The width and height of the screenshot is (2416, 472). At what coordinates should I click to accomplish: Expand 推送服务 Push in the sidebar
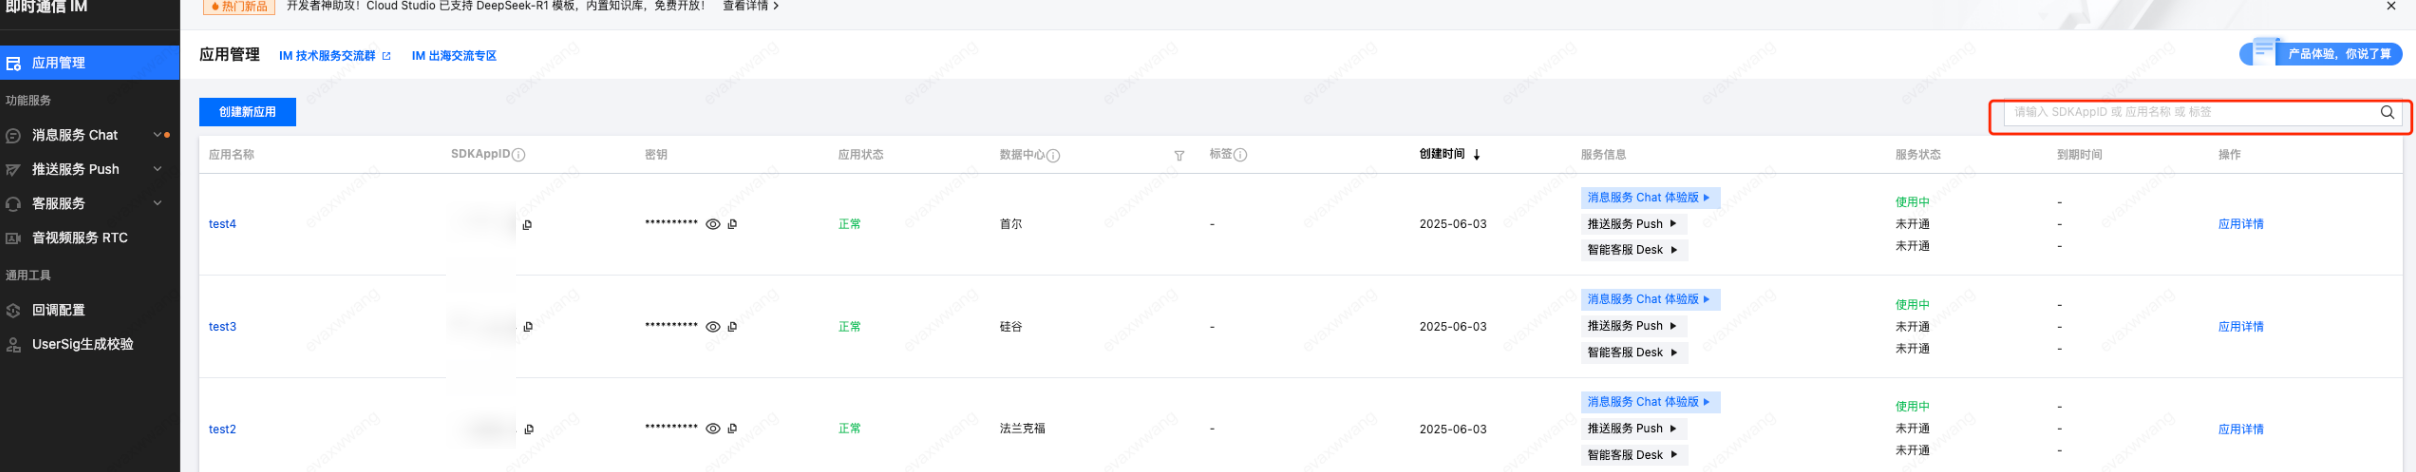[157, 169]
